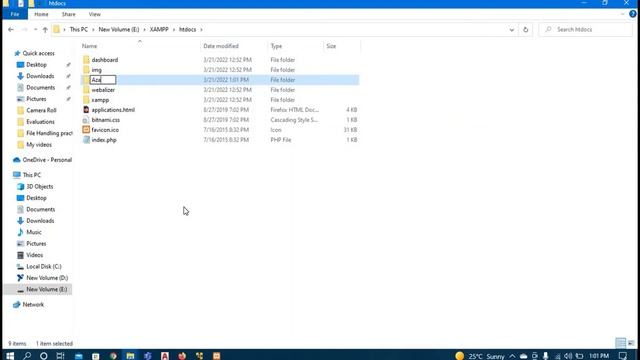Open notification center icon
Screen dimensions: 640x360
pyautogui.click(x=623, y=356)
